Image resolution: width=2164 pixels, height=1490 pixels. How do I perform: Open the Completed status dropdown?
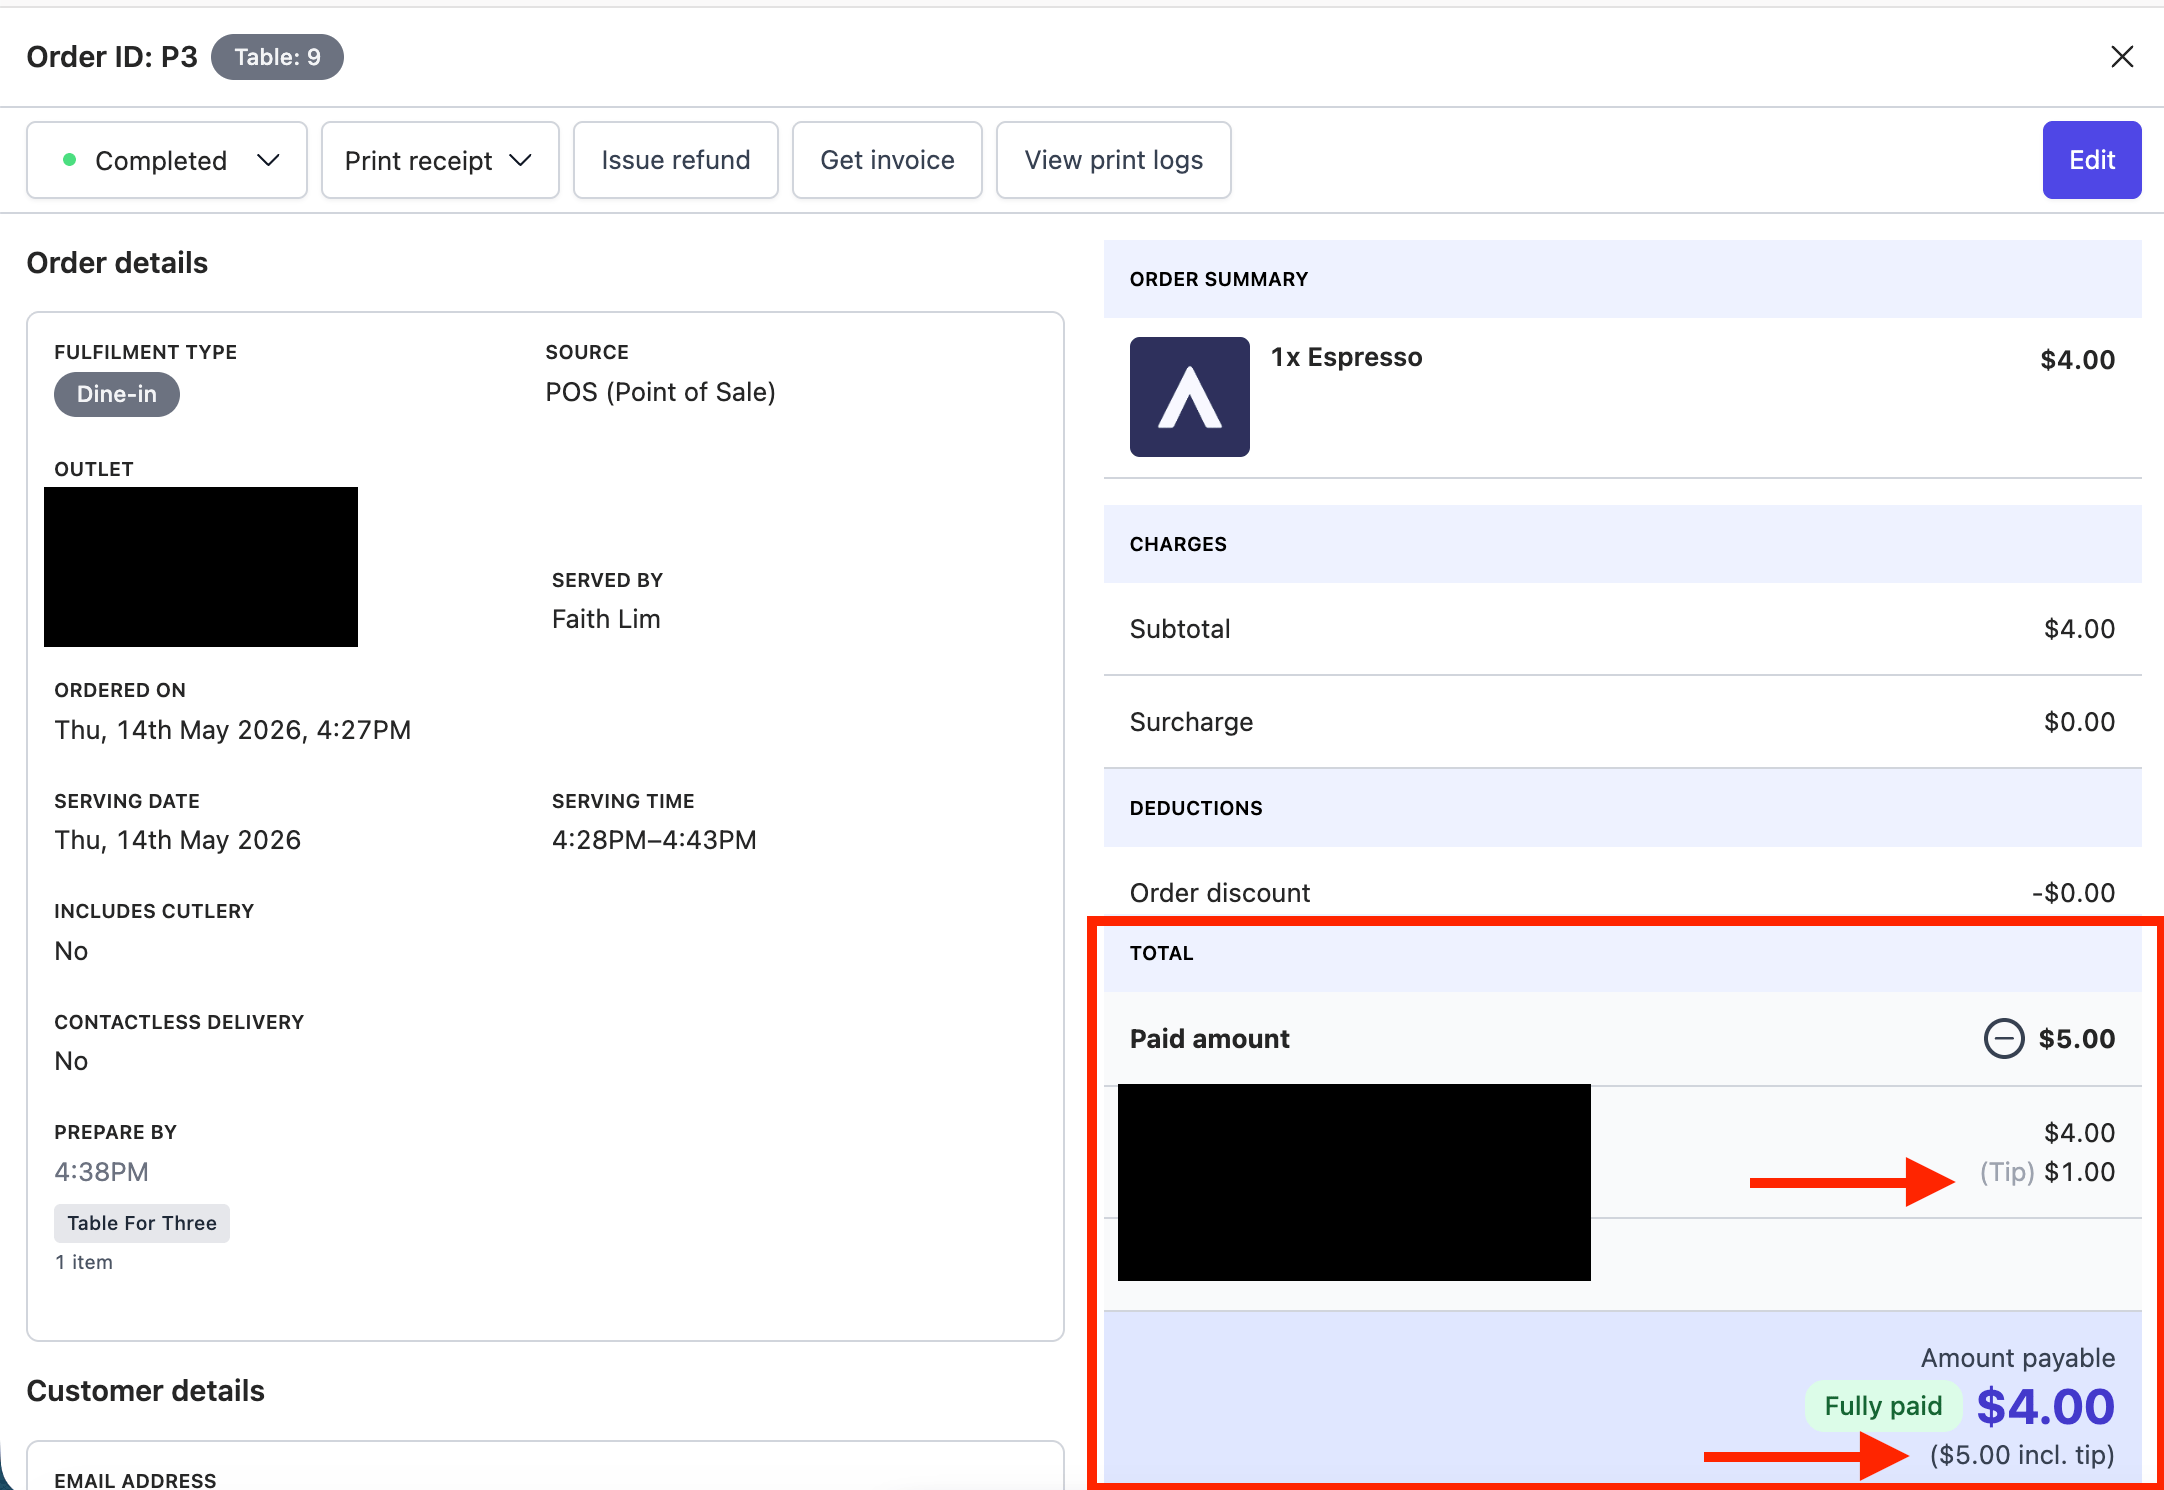coord(167,160)
